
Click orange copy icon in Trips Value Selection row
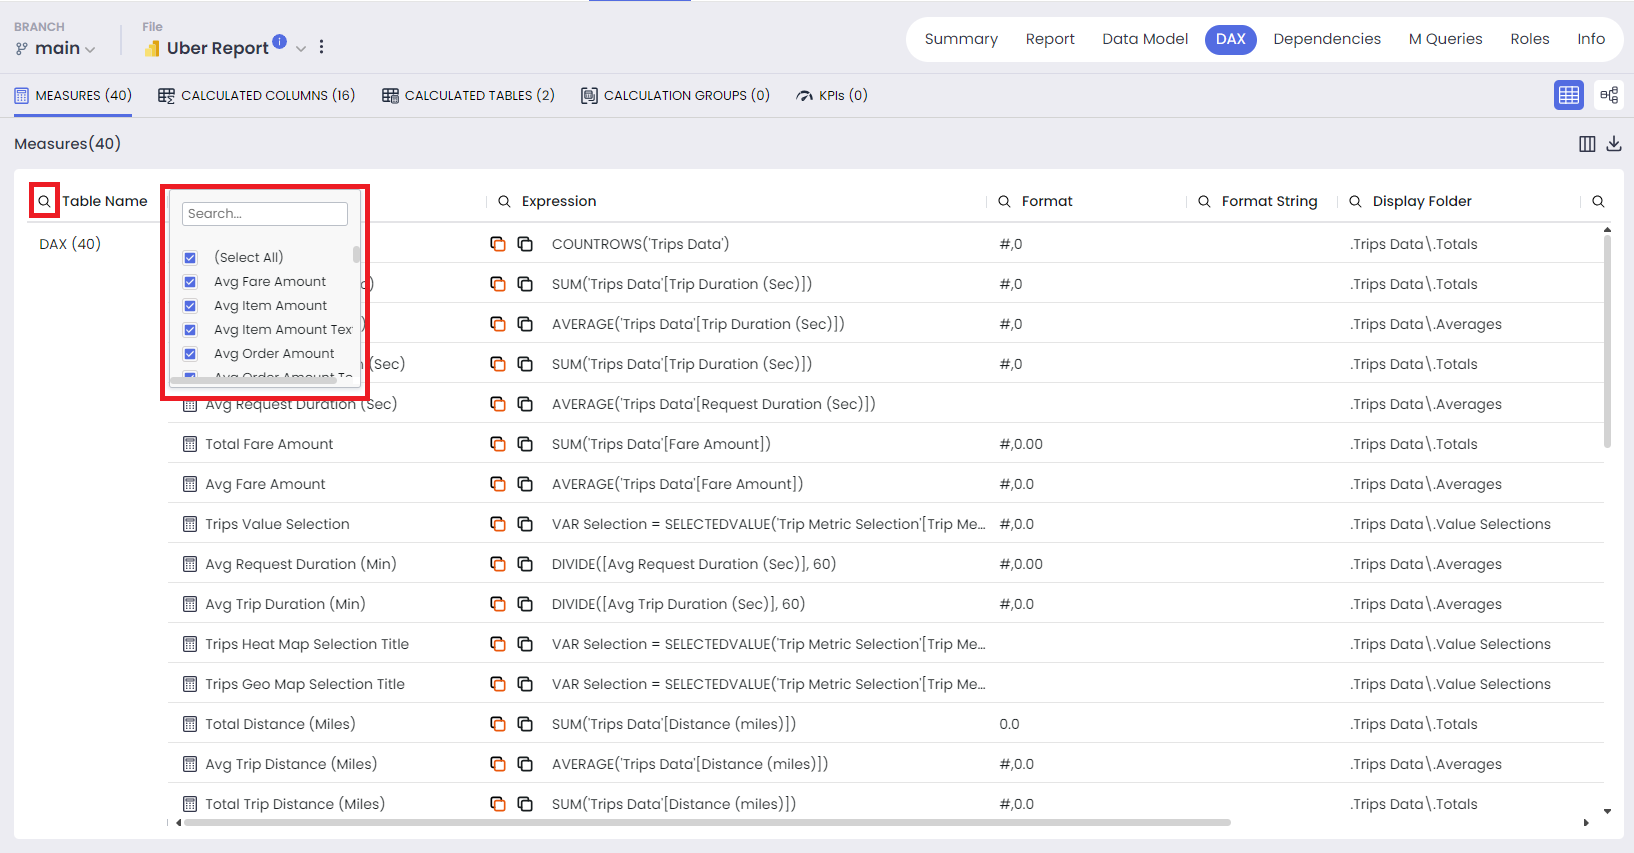[x=497, y=524]
